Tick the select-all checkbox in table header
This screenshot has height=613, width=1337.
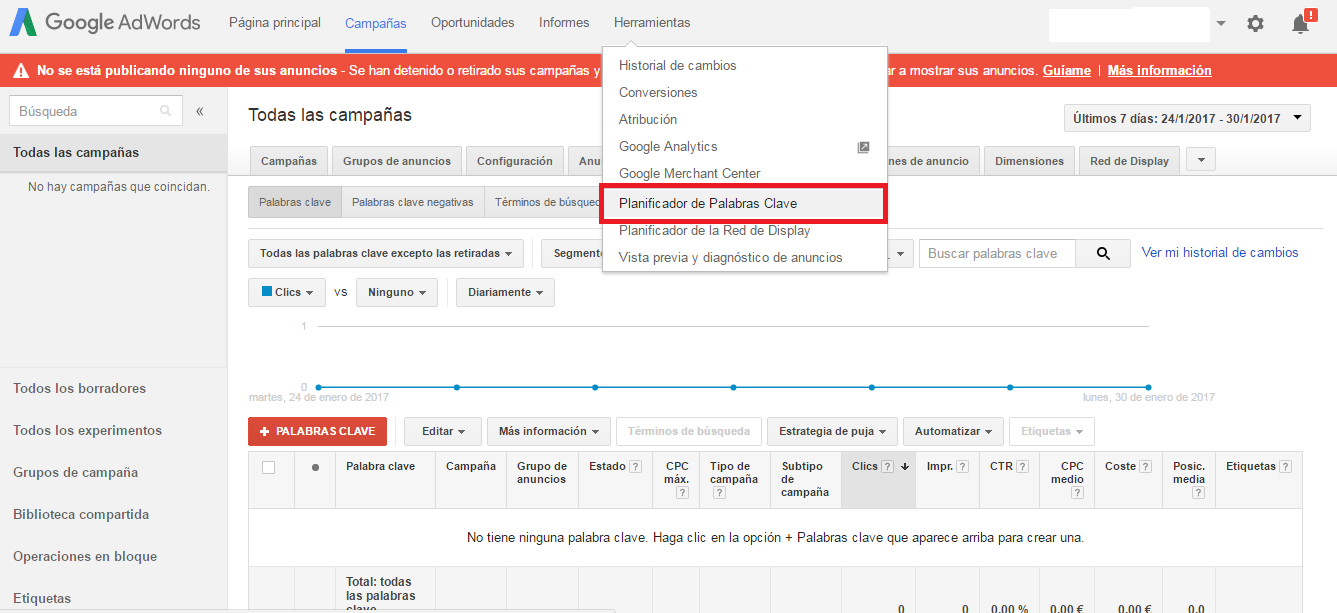[268, 467]
